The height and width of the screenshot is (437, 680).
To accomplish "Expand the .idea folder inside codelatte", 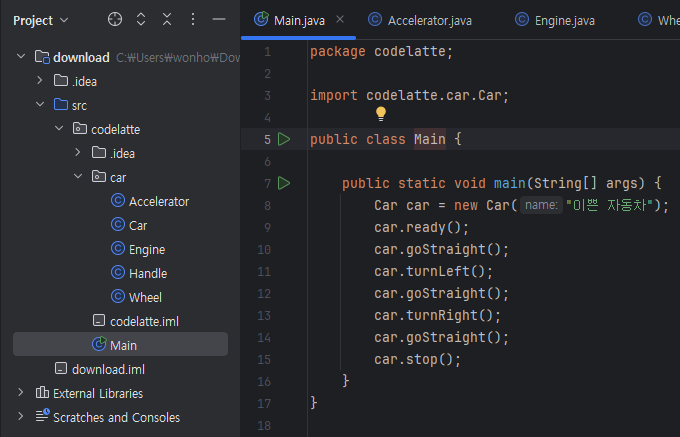I will point(78,153).
